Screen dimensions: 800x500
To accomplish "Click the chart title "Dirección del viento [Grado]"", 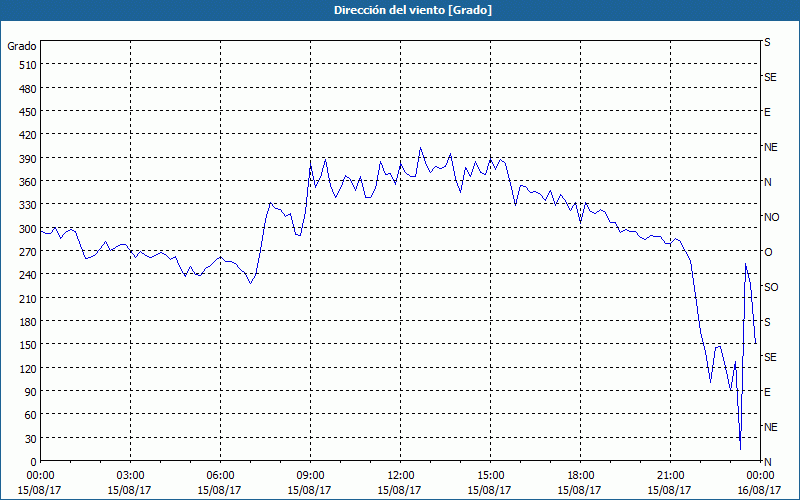I will 413,10.
